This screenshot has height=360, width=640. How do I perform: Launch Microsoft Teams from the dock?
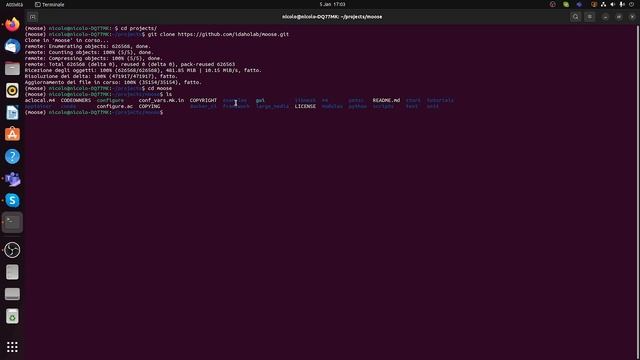[x=12, y=178]
